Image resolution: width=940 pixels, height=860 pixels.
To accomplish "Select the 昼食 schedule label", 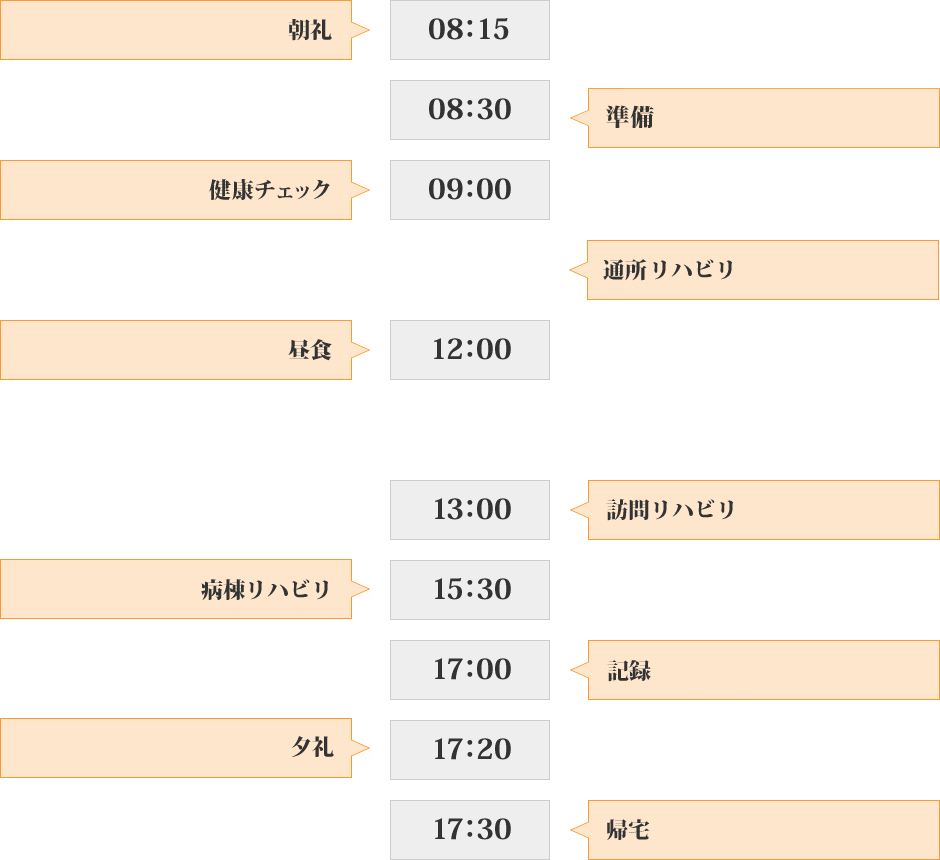I will point(176,350).
